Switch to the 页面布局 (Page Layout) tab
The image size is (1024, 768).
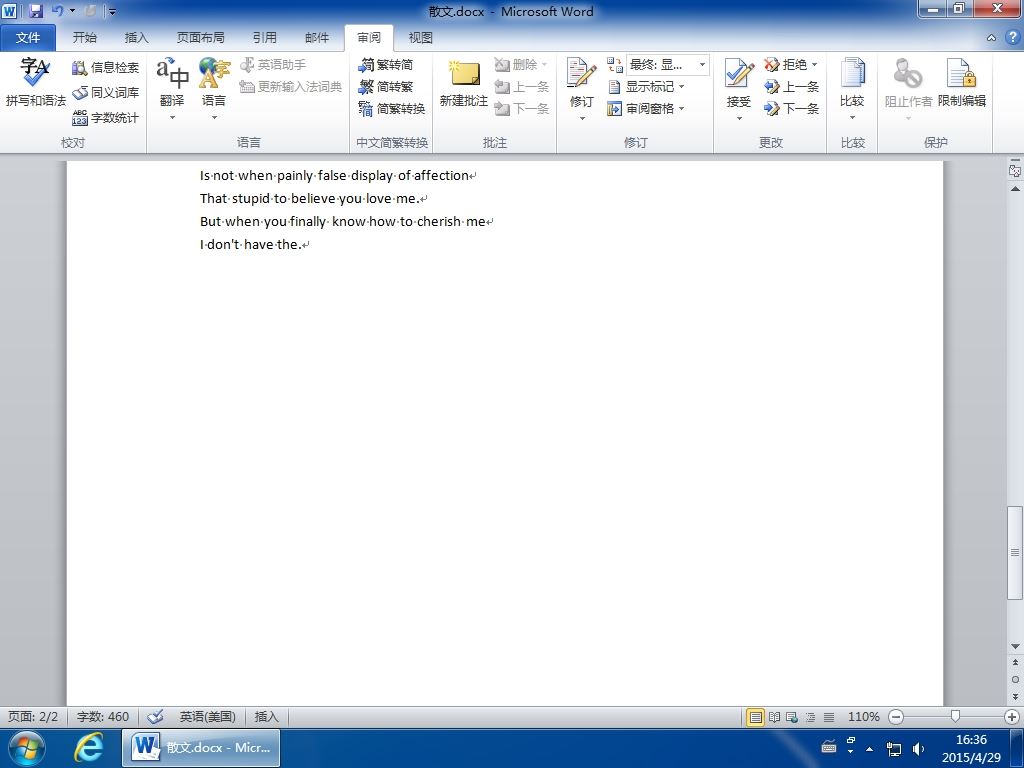pyautogui.click(x=200, y=38)
